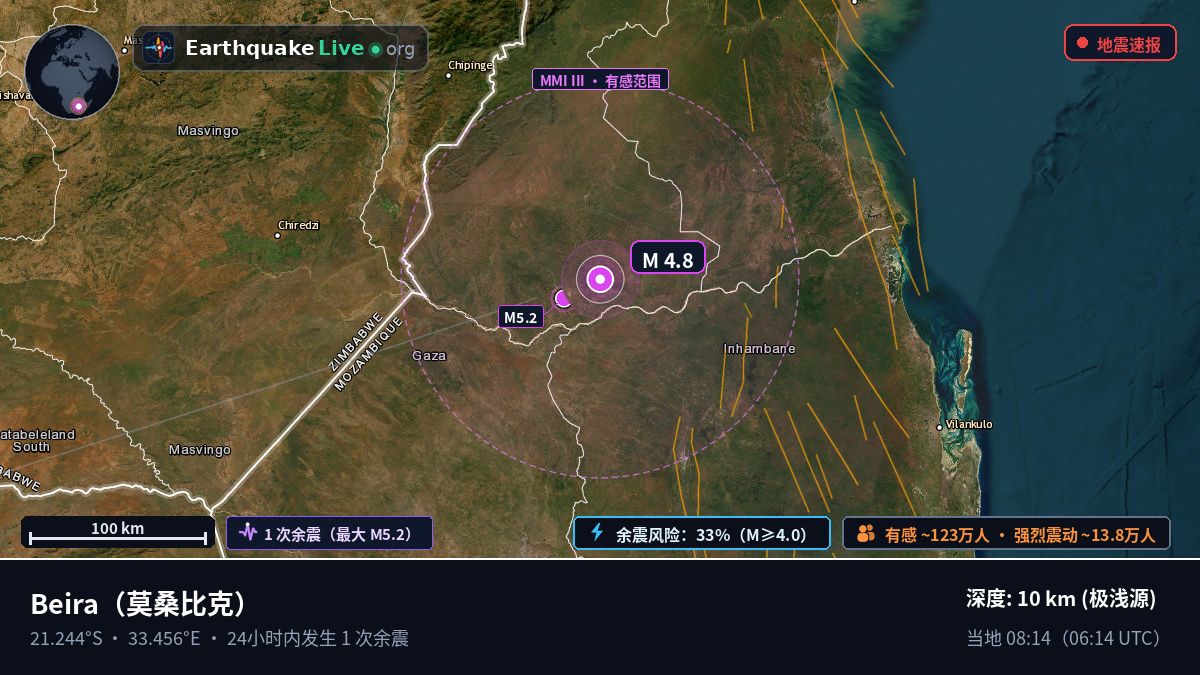
Task: Open the 1 次余震 summary panel
Action: [329, 533]
